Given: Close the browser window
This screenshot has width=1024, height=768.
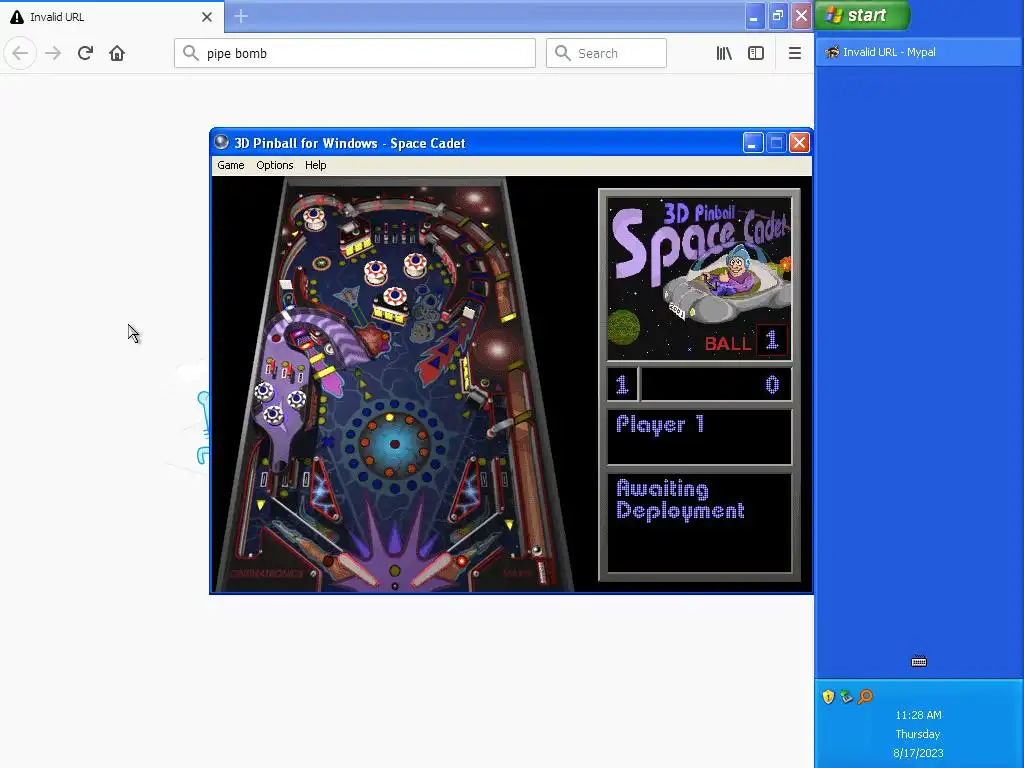Looking at the screenshot, I should (801, 16).
